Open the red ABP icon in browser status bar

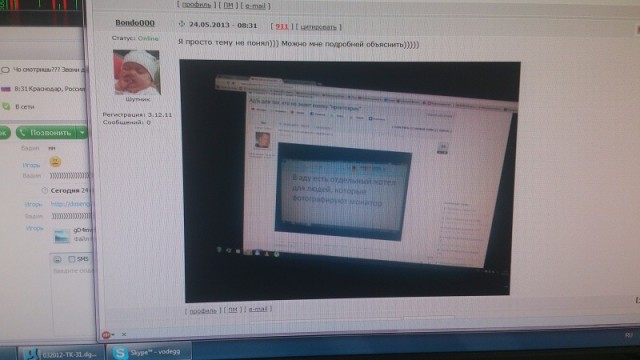tap(106, 335)
